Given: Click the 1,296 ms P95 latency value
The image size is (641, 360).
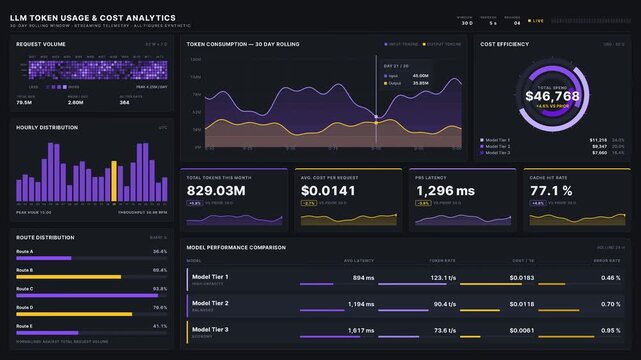Looking at the screenshot, I should [x=445, y=191].
